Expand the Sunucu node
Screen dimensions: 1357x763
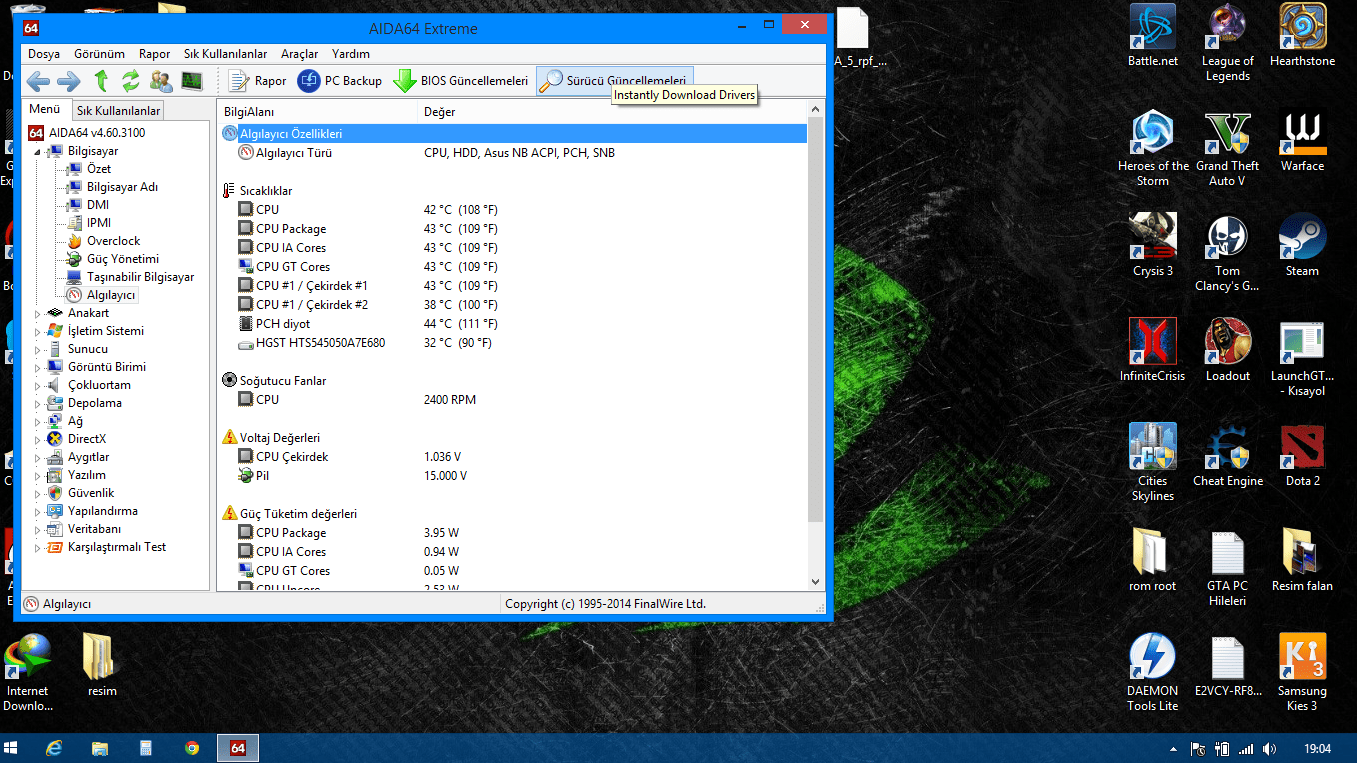tap(39, 349)
